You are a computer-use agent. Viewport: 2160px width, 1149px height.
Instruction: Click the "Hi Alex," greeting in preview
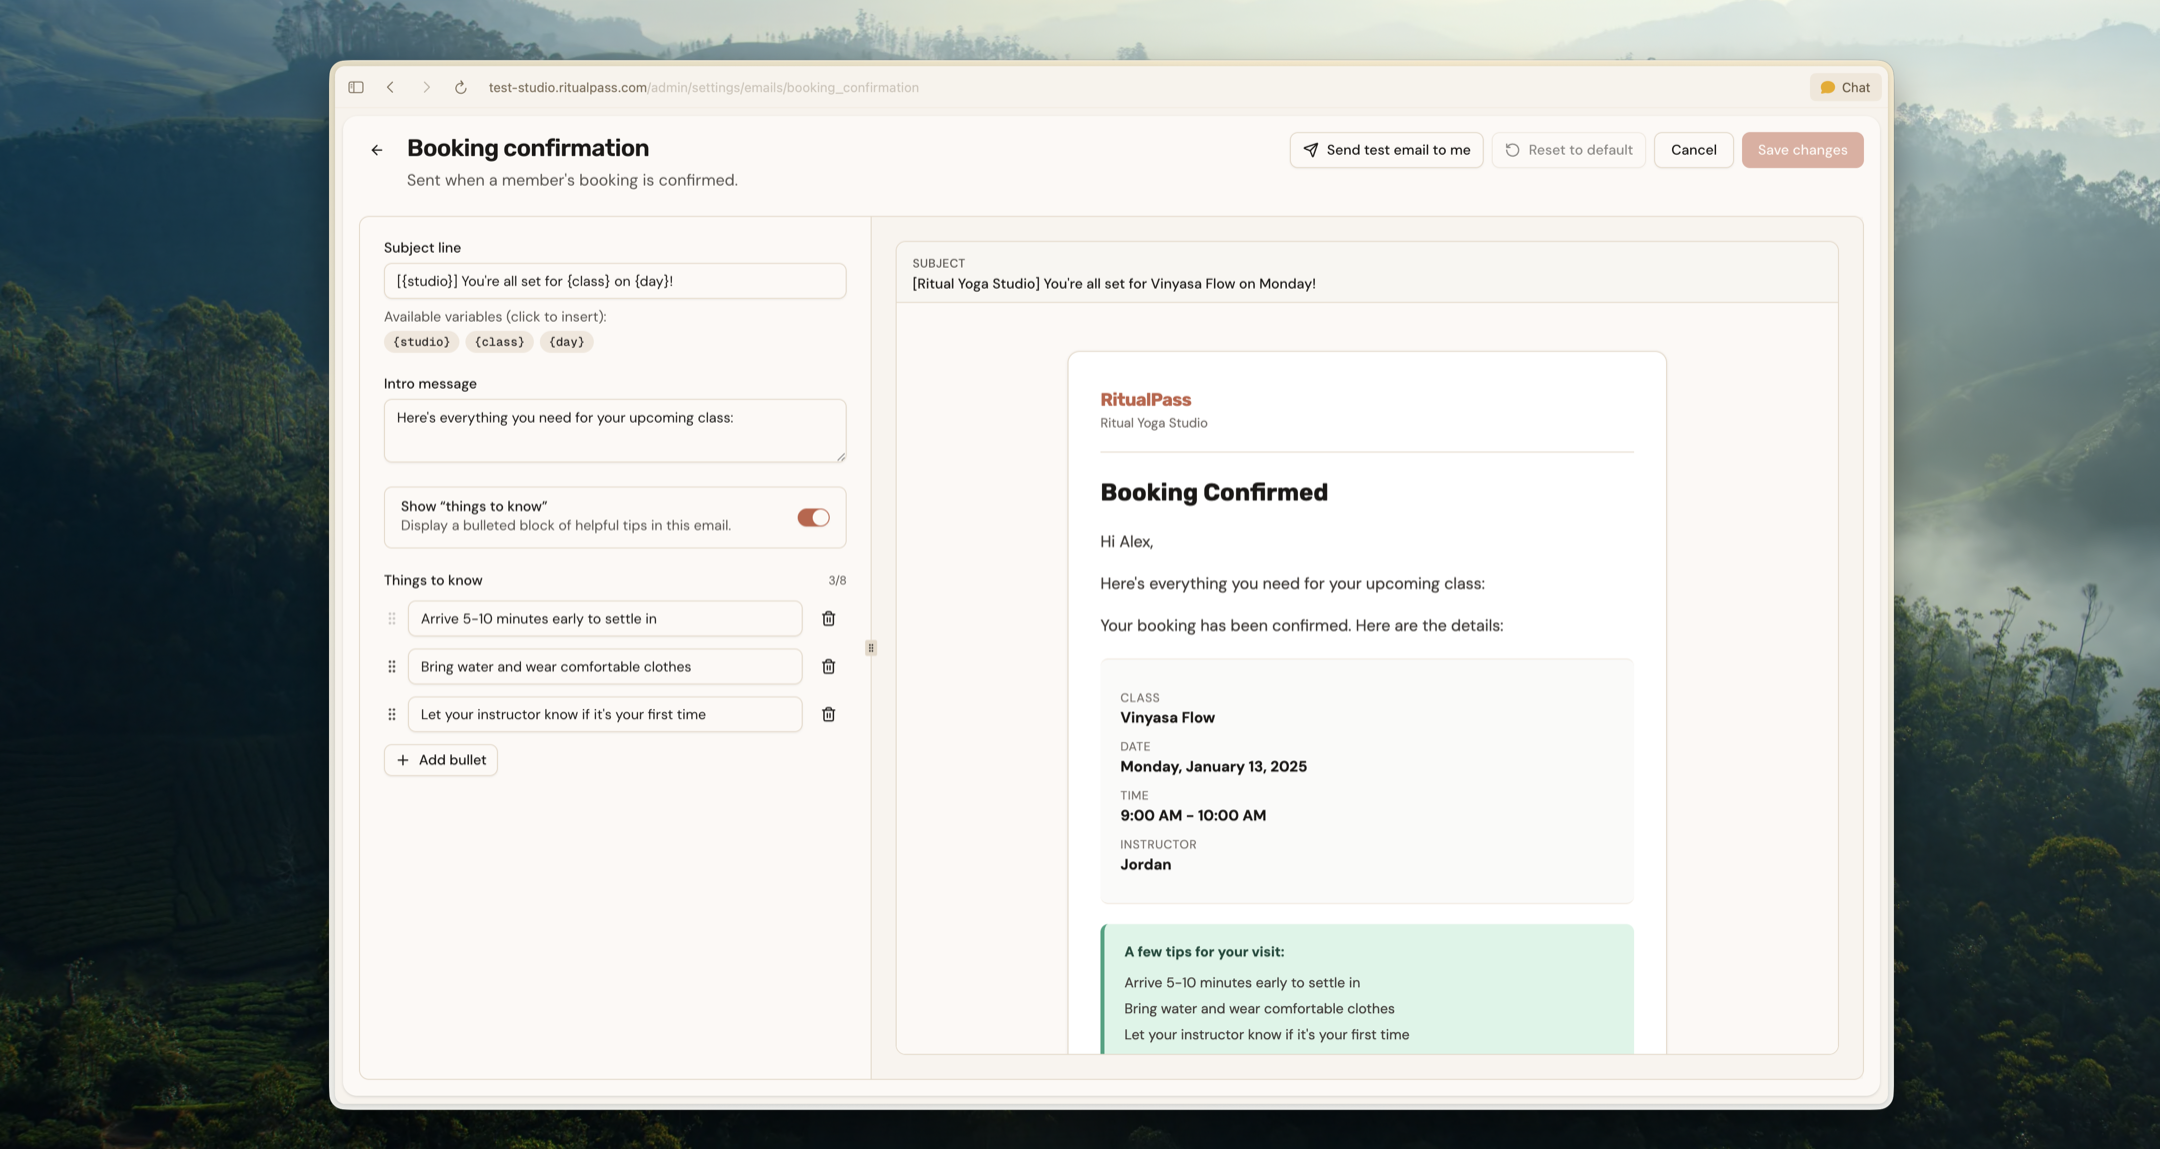click(x=1126, y=542)
